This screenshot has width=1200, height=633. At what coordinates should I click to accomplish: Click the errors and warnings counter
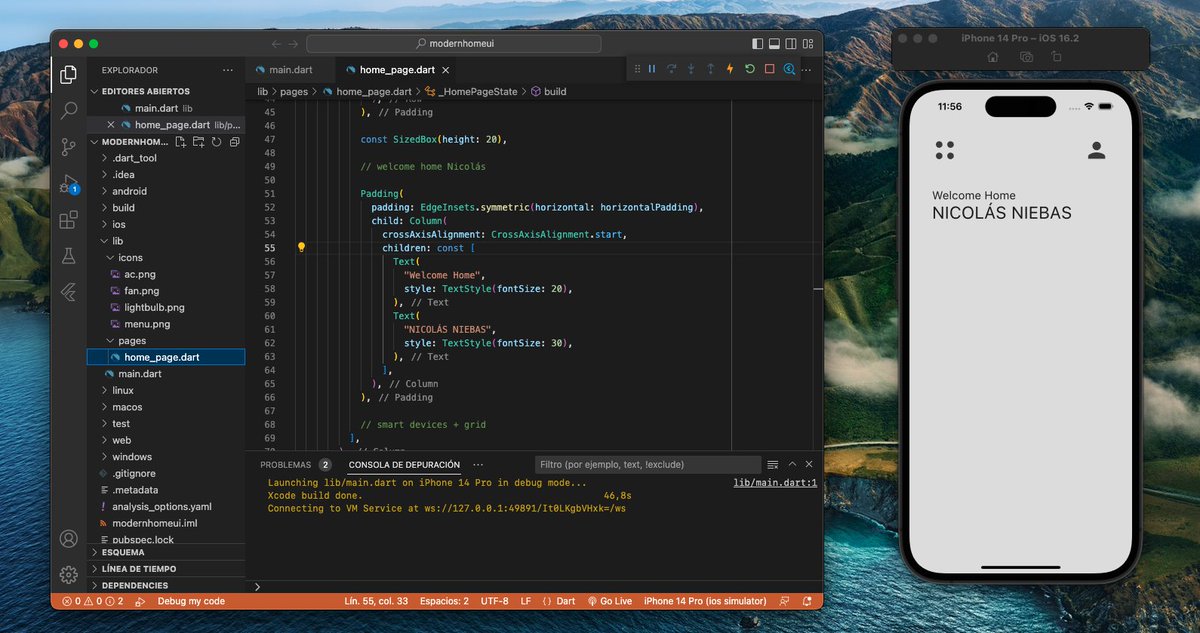coord(92,601)
